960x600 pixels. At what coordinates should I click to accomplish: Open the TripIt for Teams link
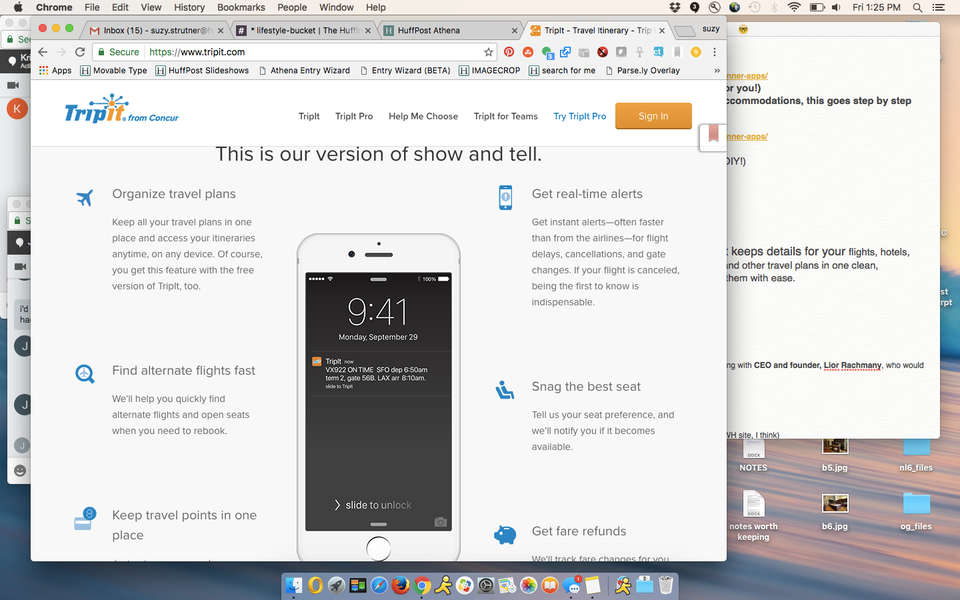(x=506, y=116)
